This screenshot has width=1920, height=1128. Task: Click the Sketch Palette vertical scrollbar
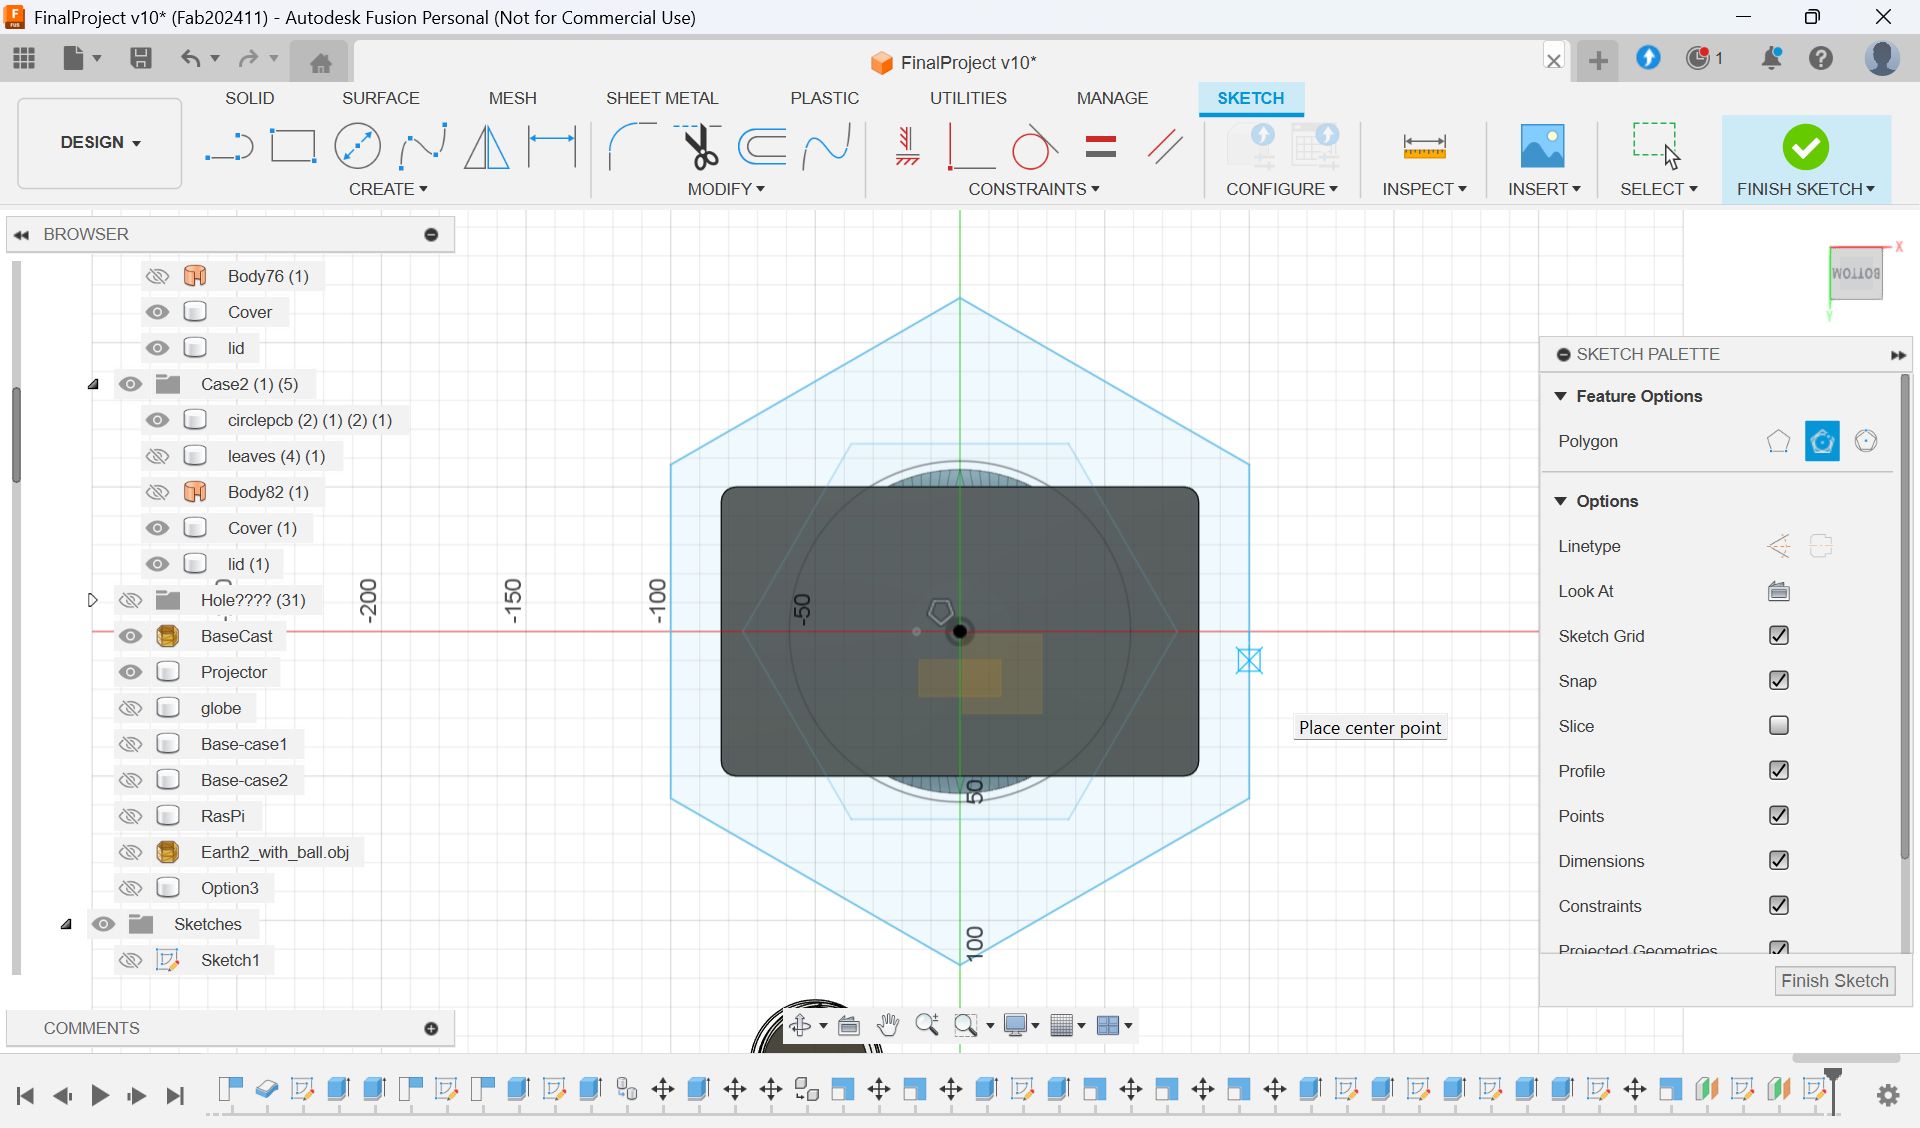click(x=1905, y=616)
